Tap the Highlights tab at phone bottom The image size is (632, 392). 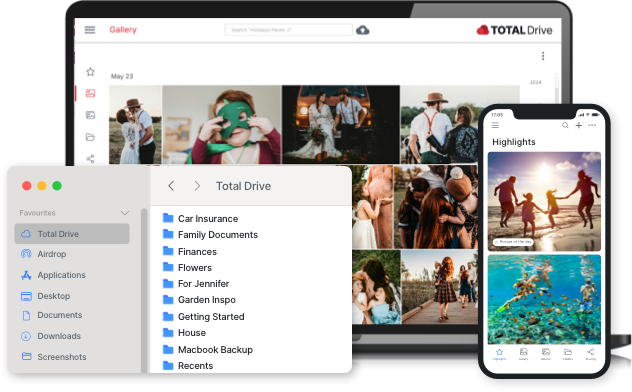(499, 354)
